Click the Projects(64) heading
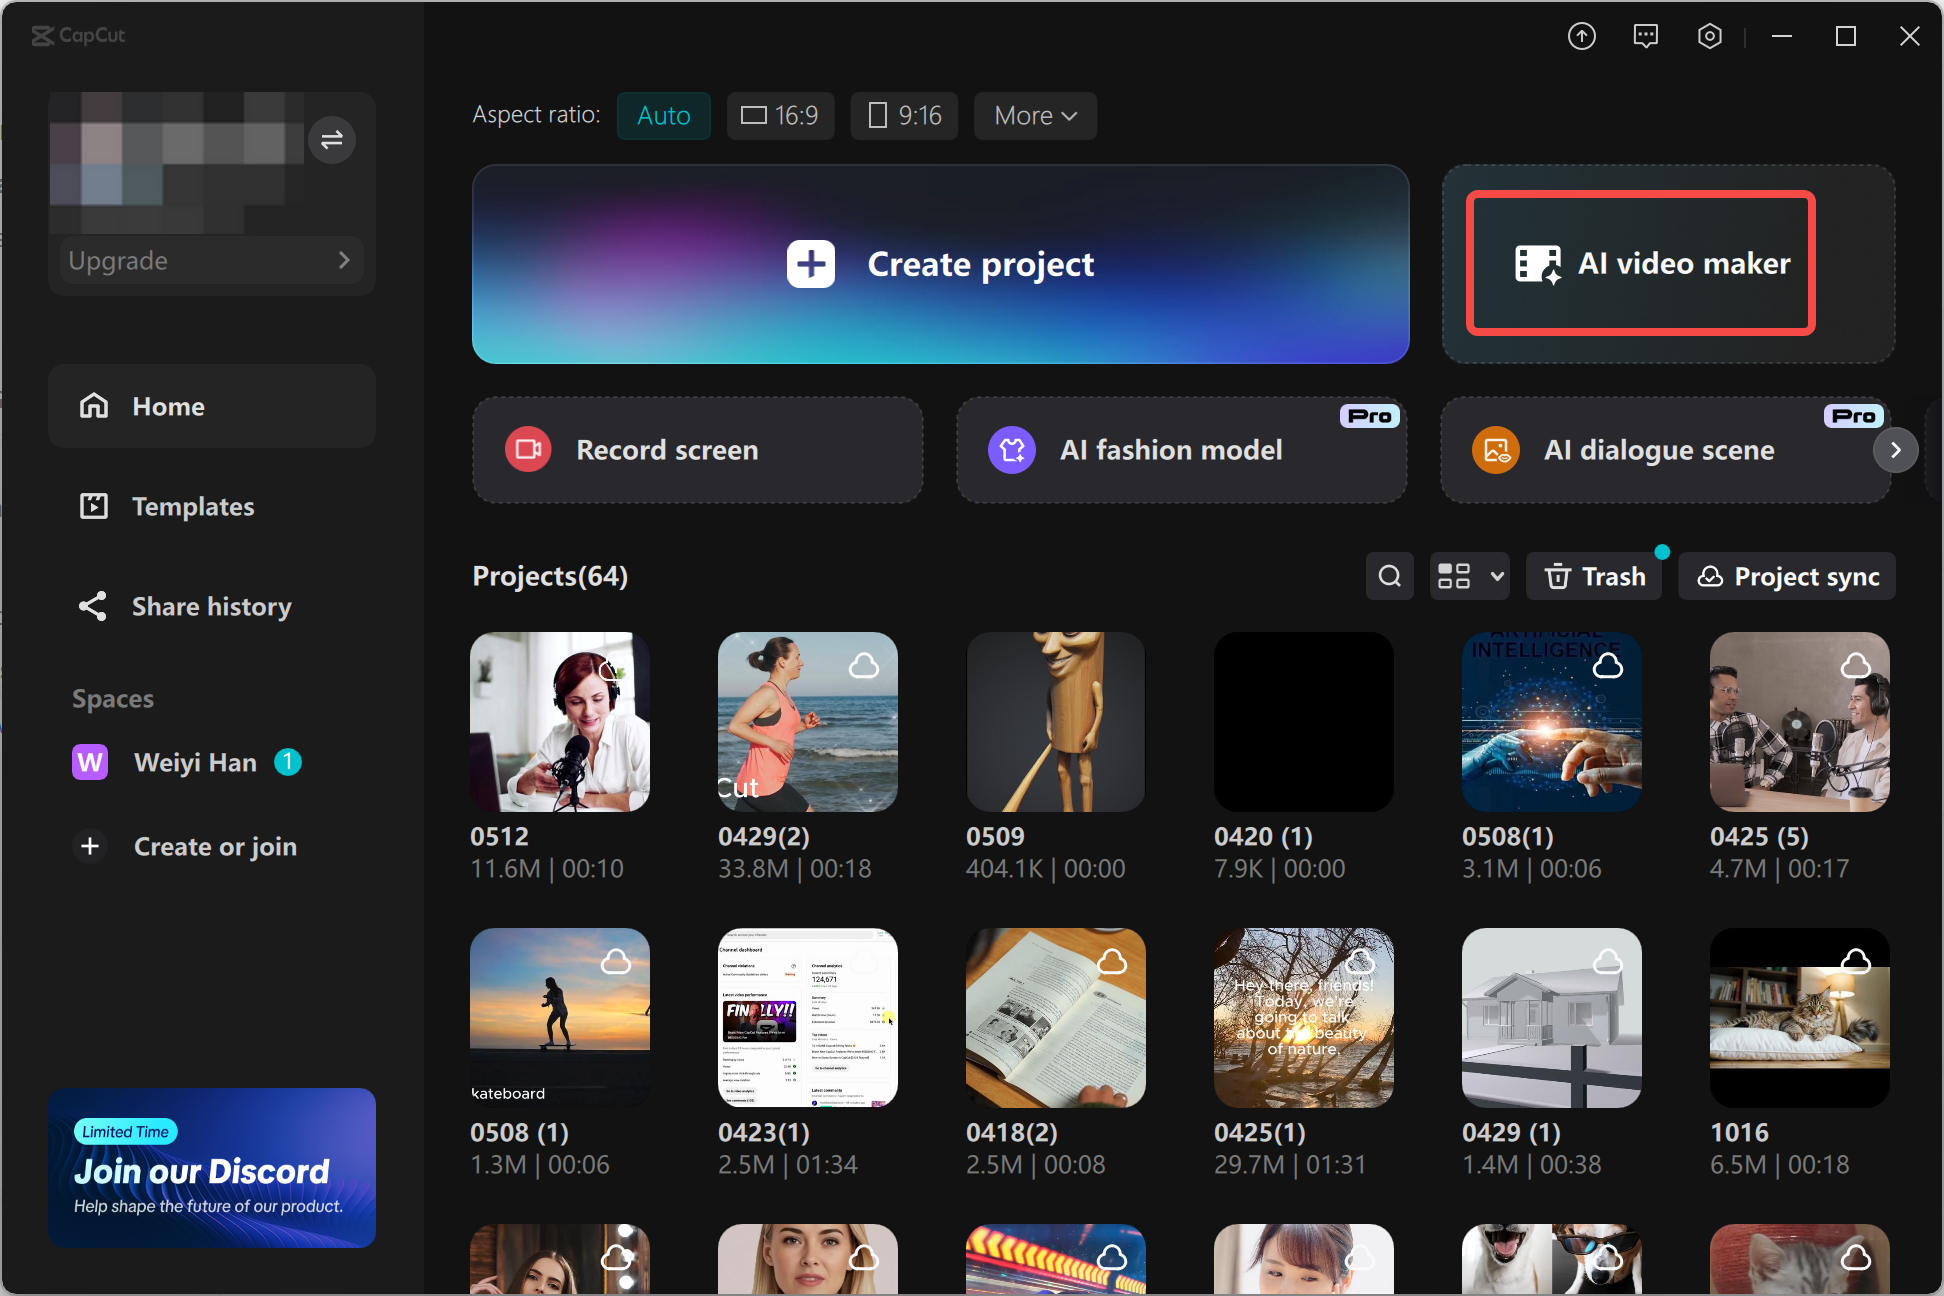Viewport: 1944px width, 1296px height. [x=550, y=576]
